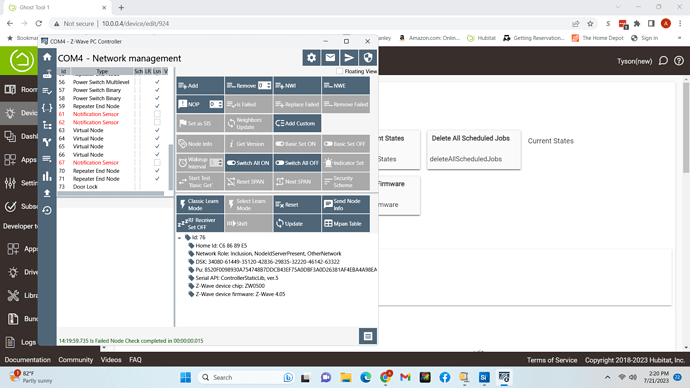Open the Documentation footer link

pos(27,360)
